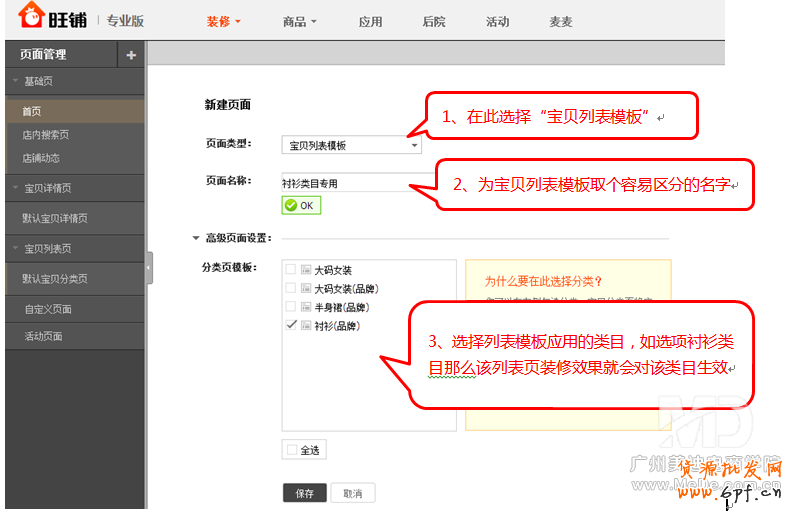
Task: Click the category icon beside 半身裙(品牌)
Action: (x=306, y=307)
